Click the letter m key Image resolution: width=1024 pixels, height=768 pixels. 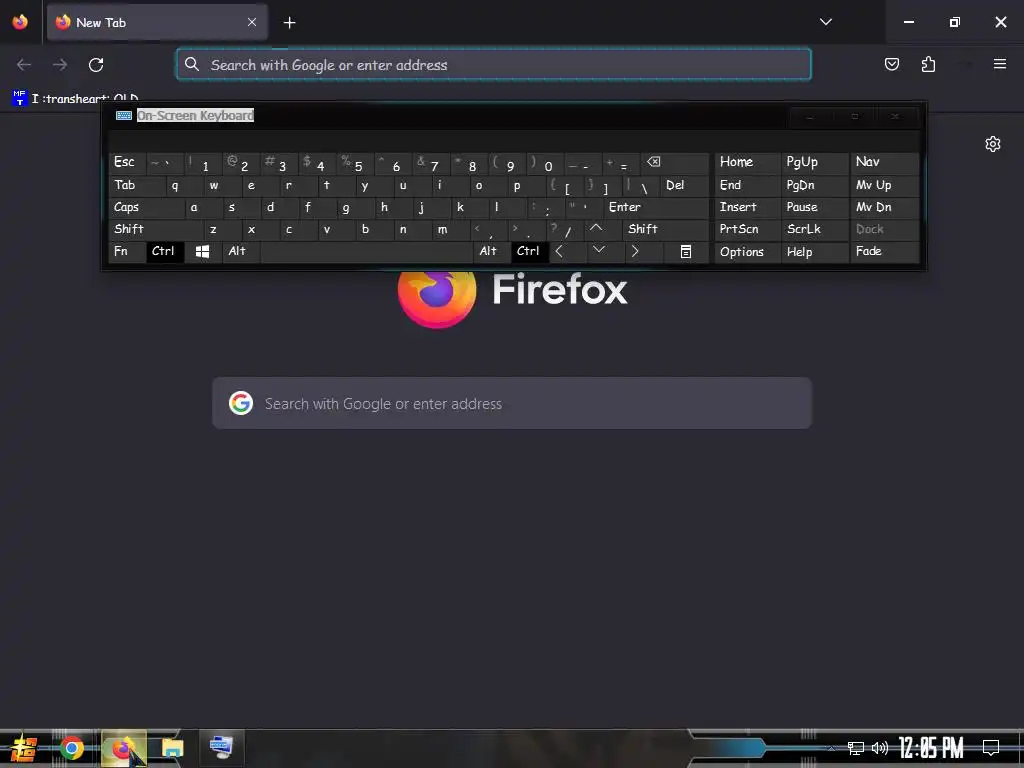tap(451, 229)
